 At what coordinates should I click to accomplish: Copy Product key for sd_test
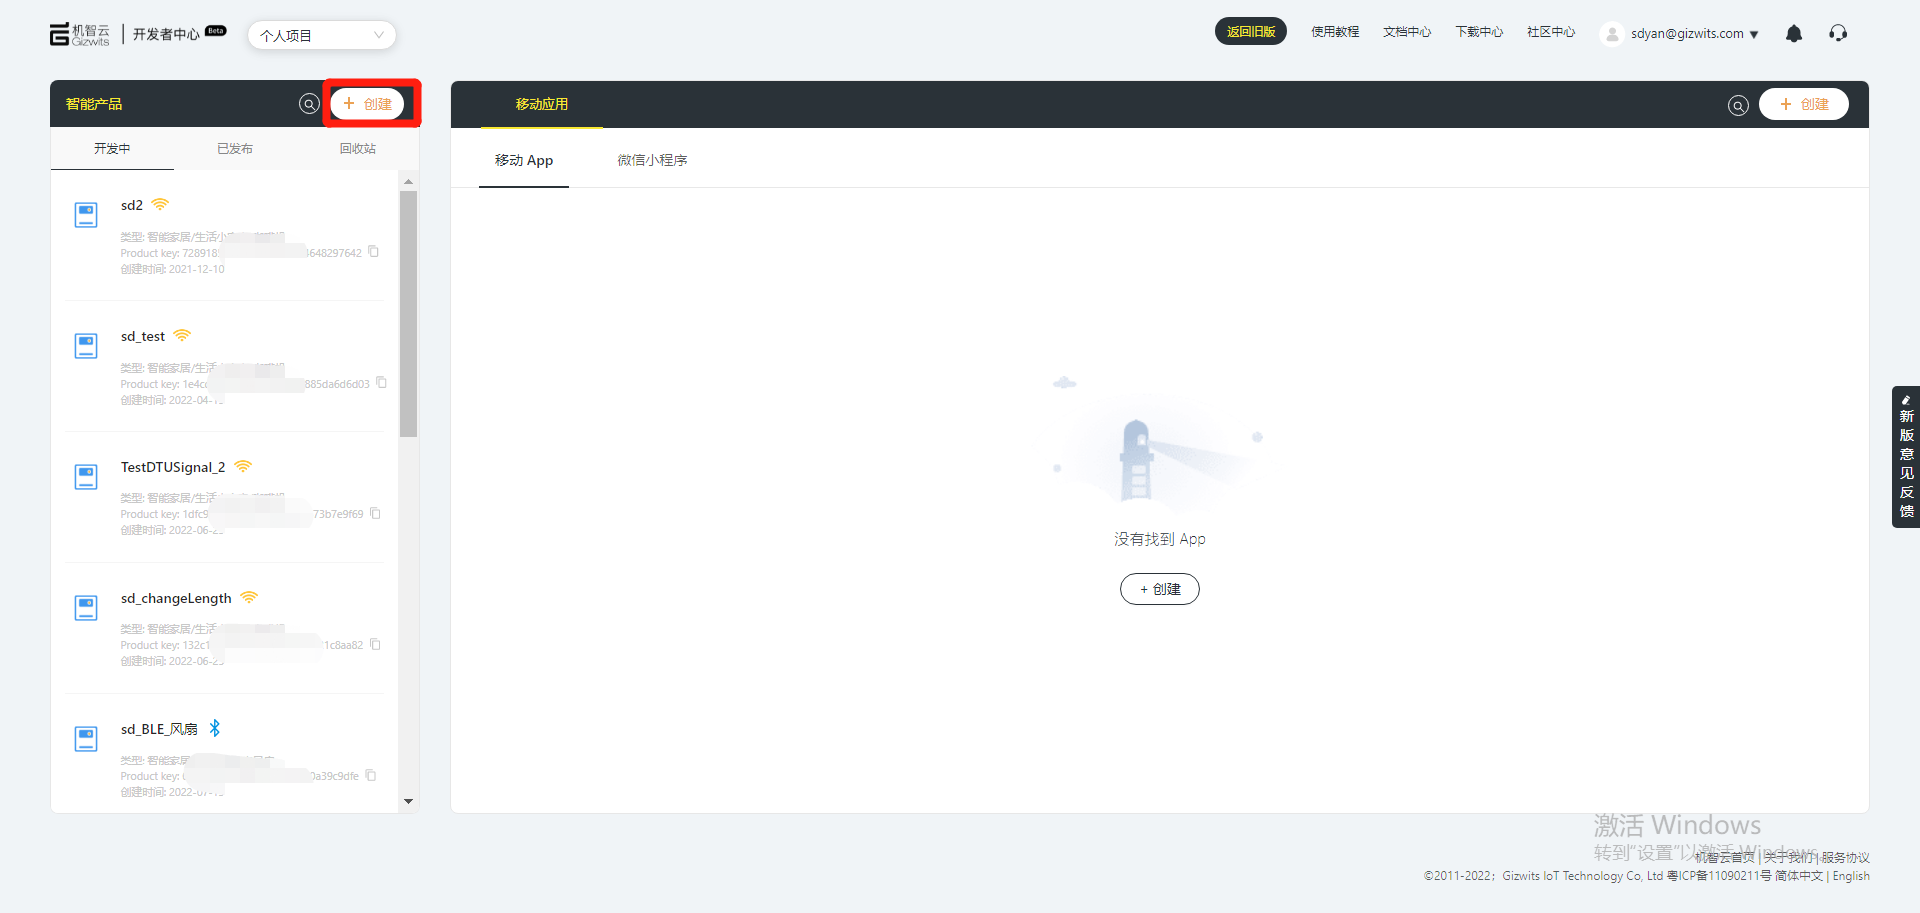click(381, 383)
